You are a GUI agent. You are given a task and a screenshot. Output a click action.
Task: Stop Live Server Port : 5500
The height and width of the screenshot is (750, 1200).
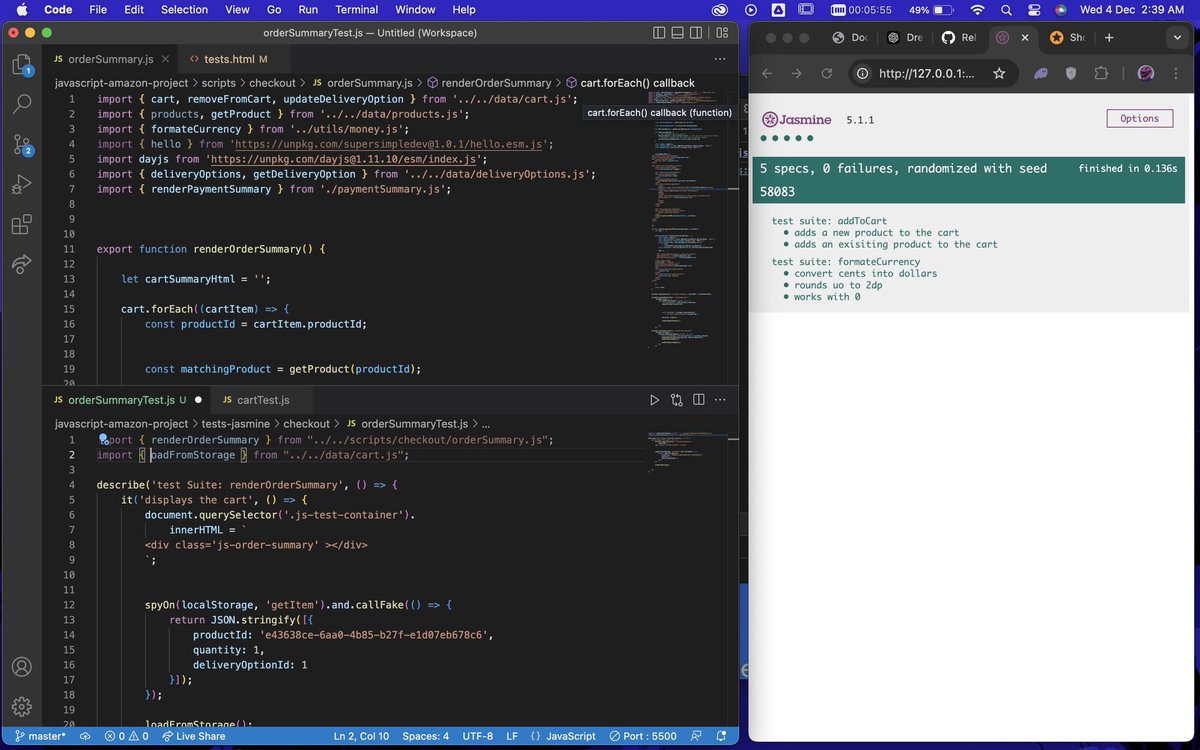tap(642, 736)
